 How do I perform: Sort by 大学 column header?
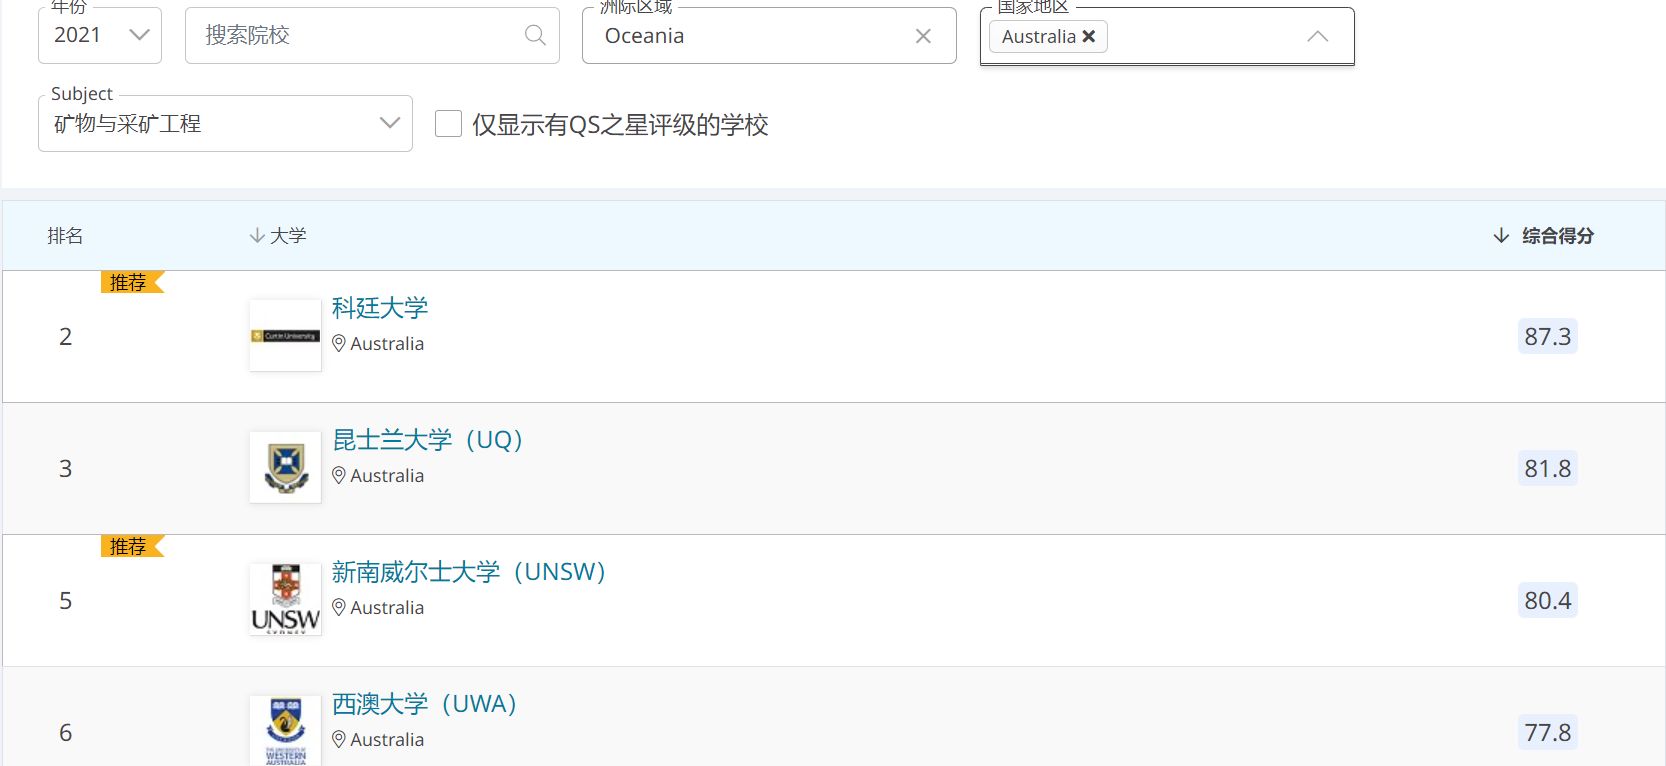pos(278,235)
